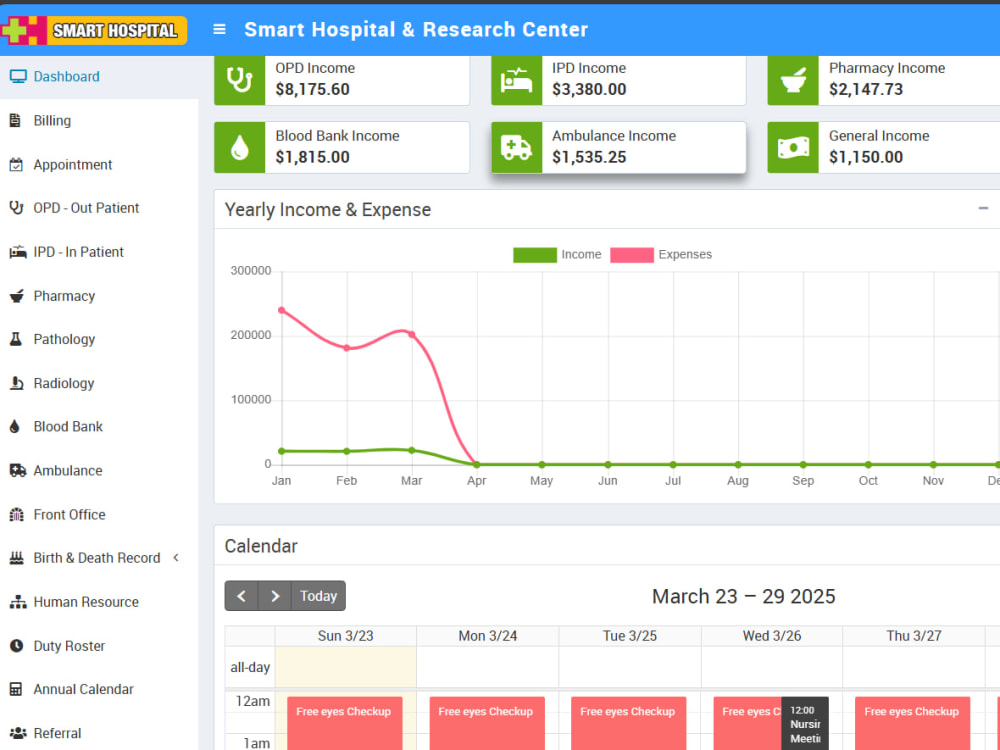1000x750 pixels.
Task: Click the Today calendar button
Action: point(318,596)
